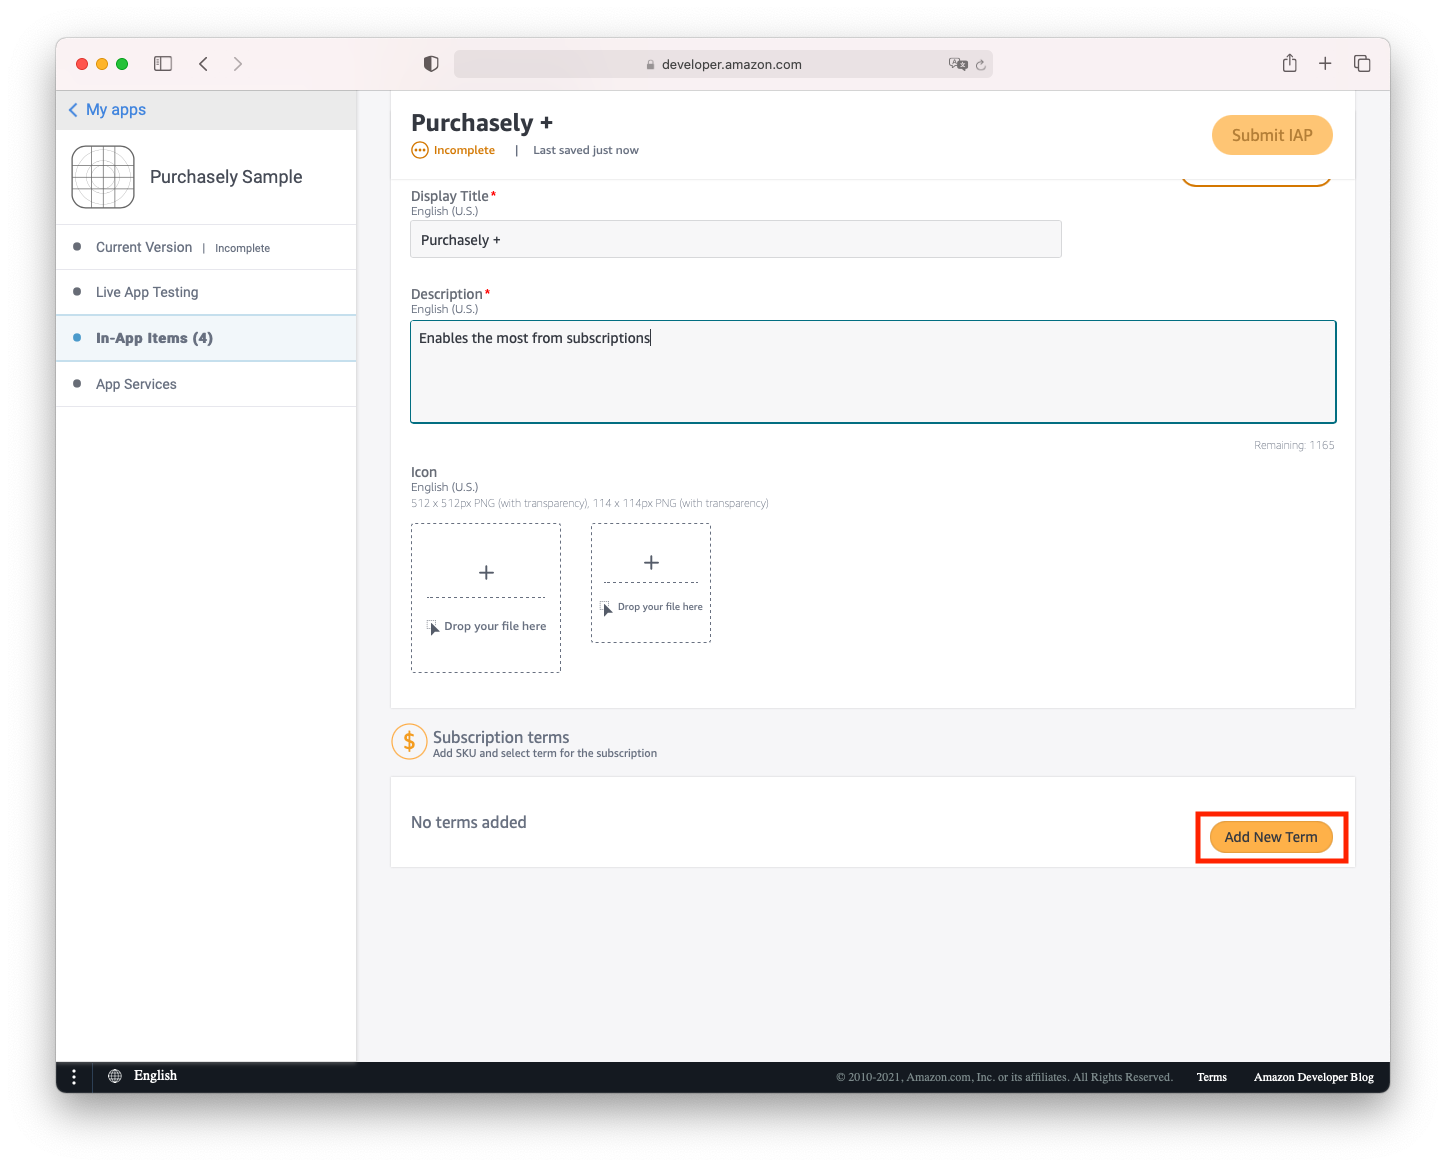1446x1167 pixels.
Task: Show tab overview icon
Action: [x=1362, y=64]
